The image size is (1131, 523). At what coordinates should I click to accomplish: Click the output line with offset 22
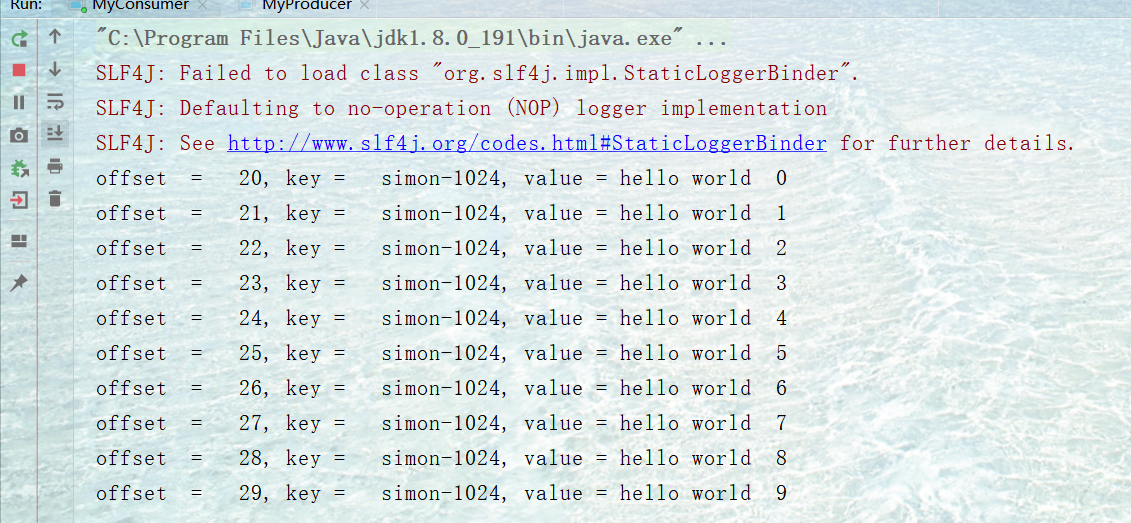point(441,249)
